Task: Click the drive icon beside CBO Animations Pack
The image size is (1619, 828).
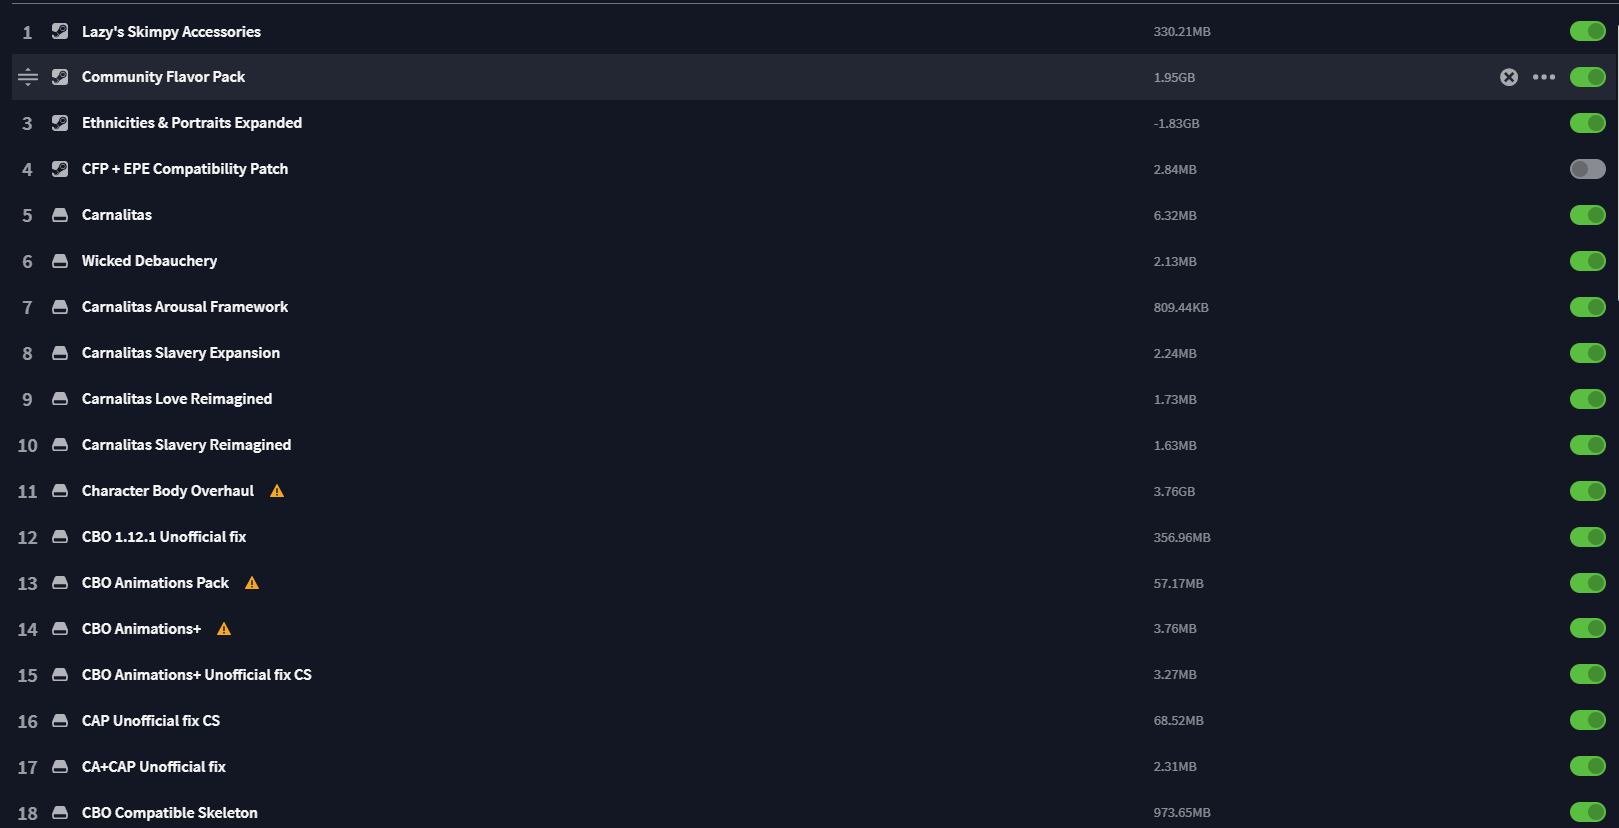Action: (x=60, y=583)
